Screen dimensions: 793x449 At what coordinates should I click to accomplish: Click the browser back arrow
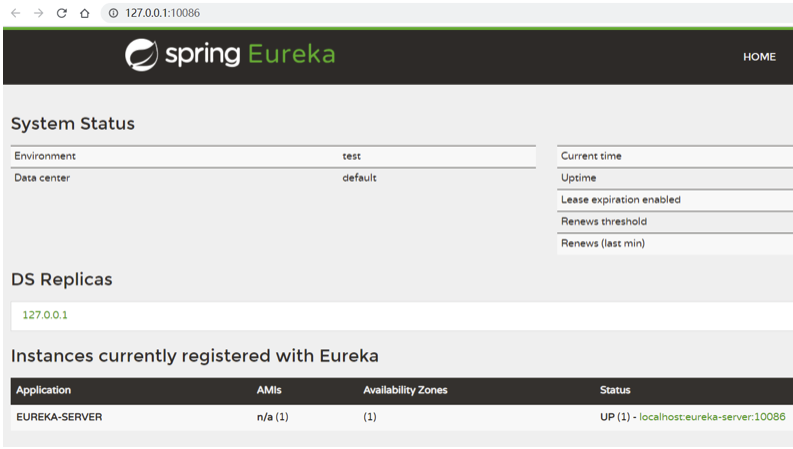[x=16, y=13]
